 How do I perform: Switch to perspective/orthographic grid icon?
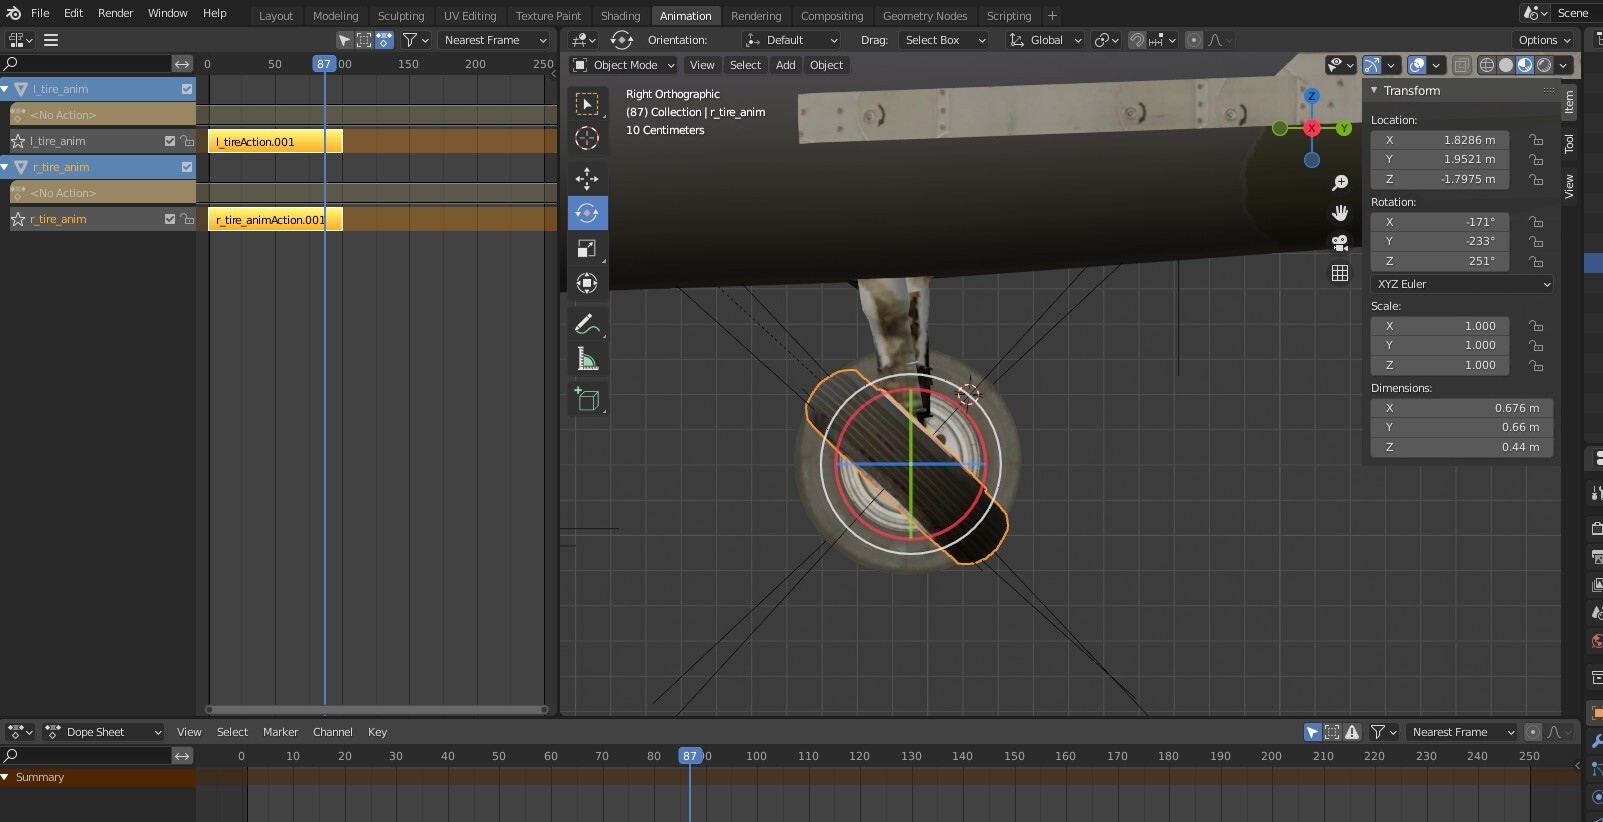point(1340,273)
